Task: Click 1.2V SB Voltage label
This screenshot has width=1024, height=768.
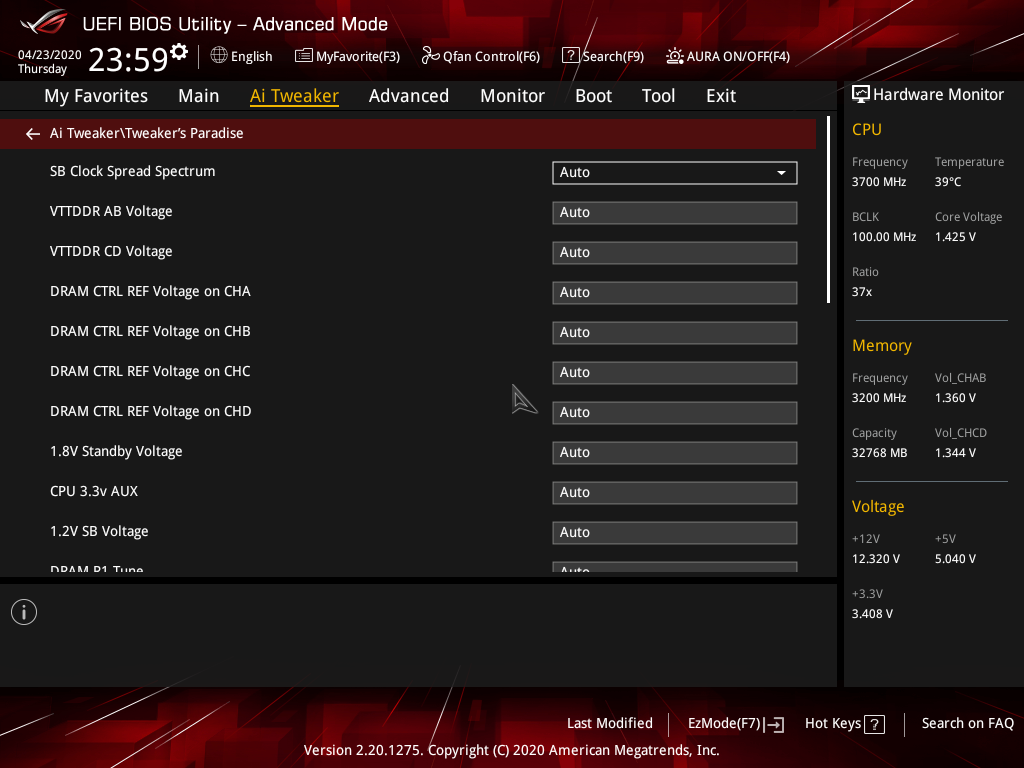Action: point(99,532)
